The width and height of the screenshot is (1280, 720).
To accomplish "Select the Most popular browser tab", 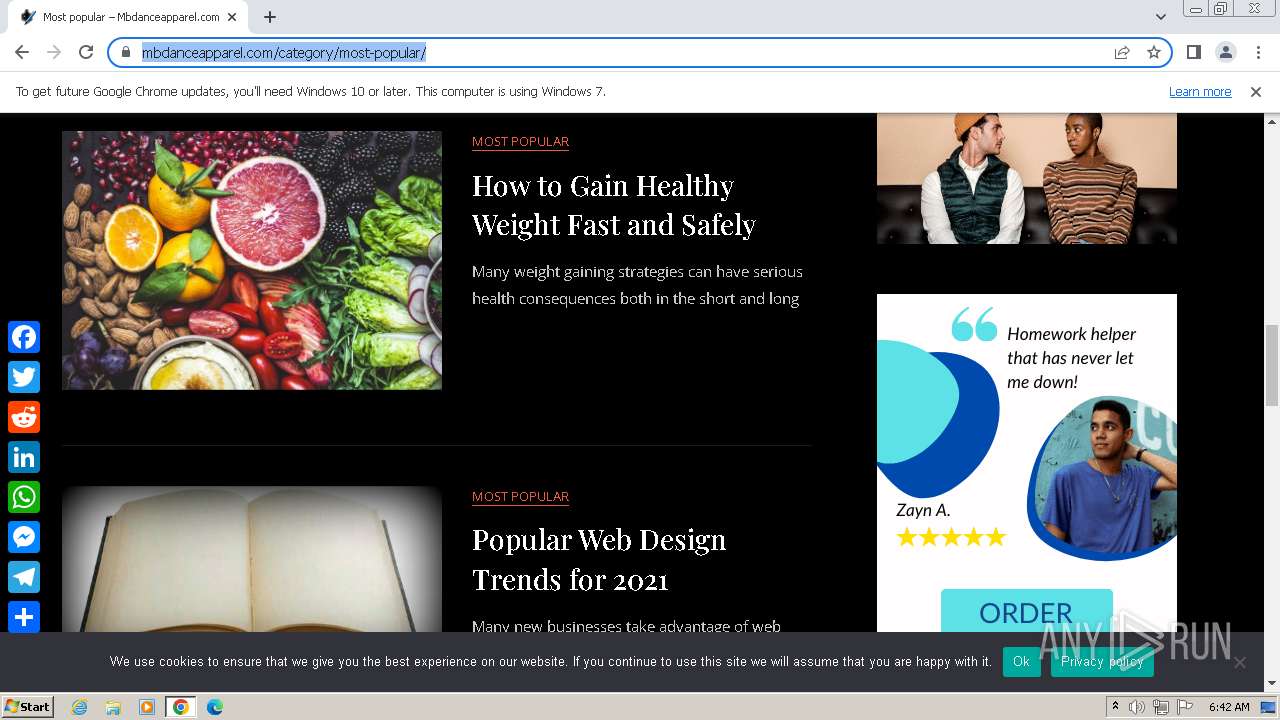I will tap(130, 17).
